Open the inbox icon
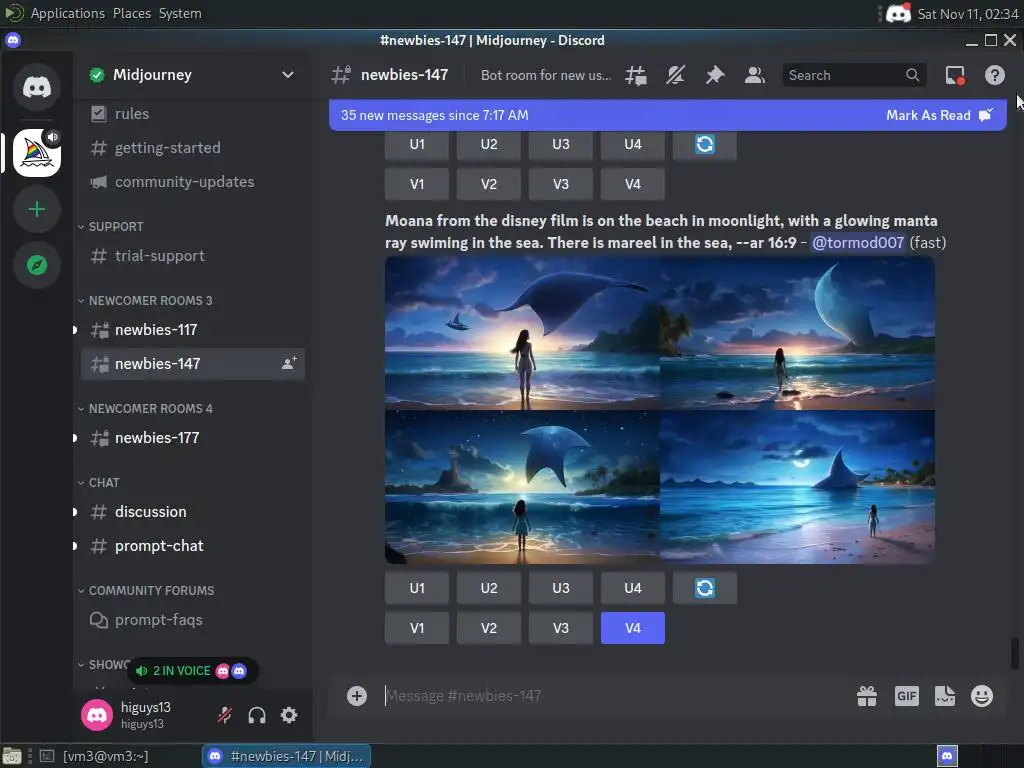Image resolution: width=1024 pixels, height=768 pixels. pos(955,75)
